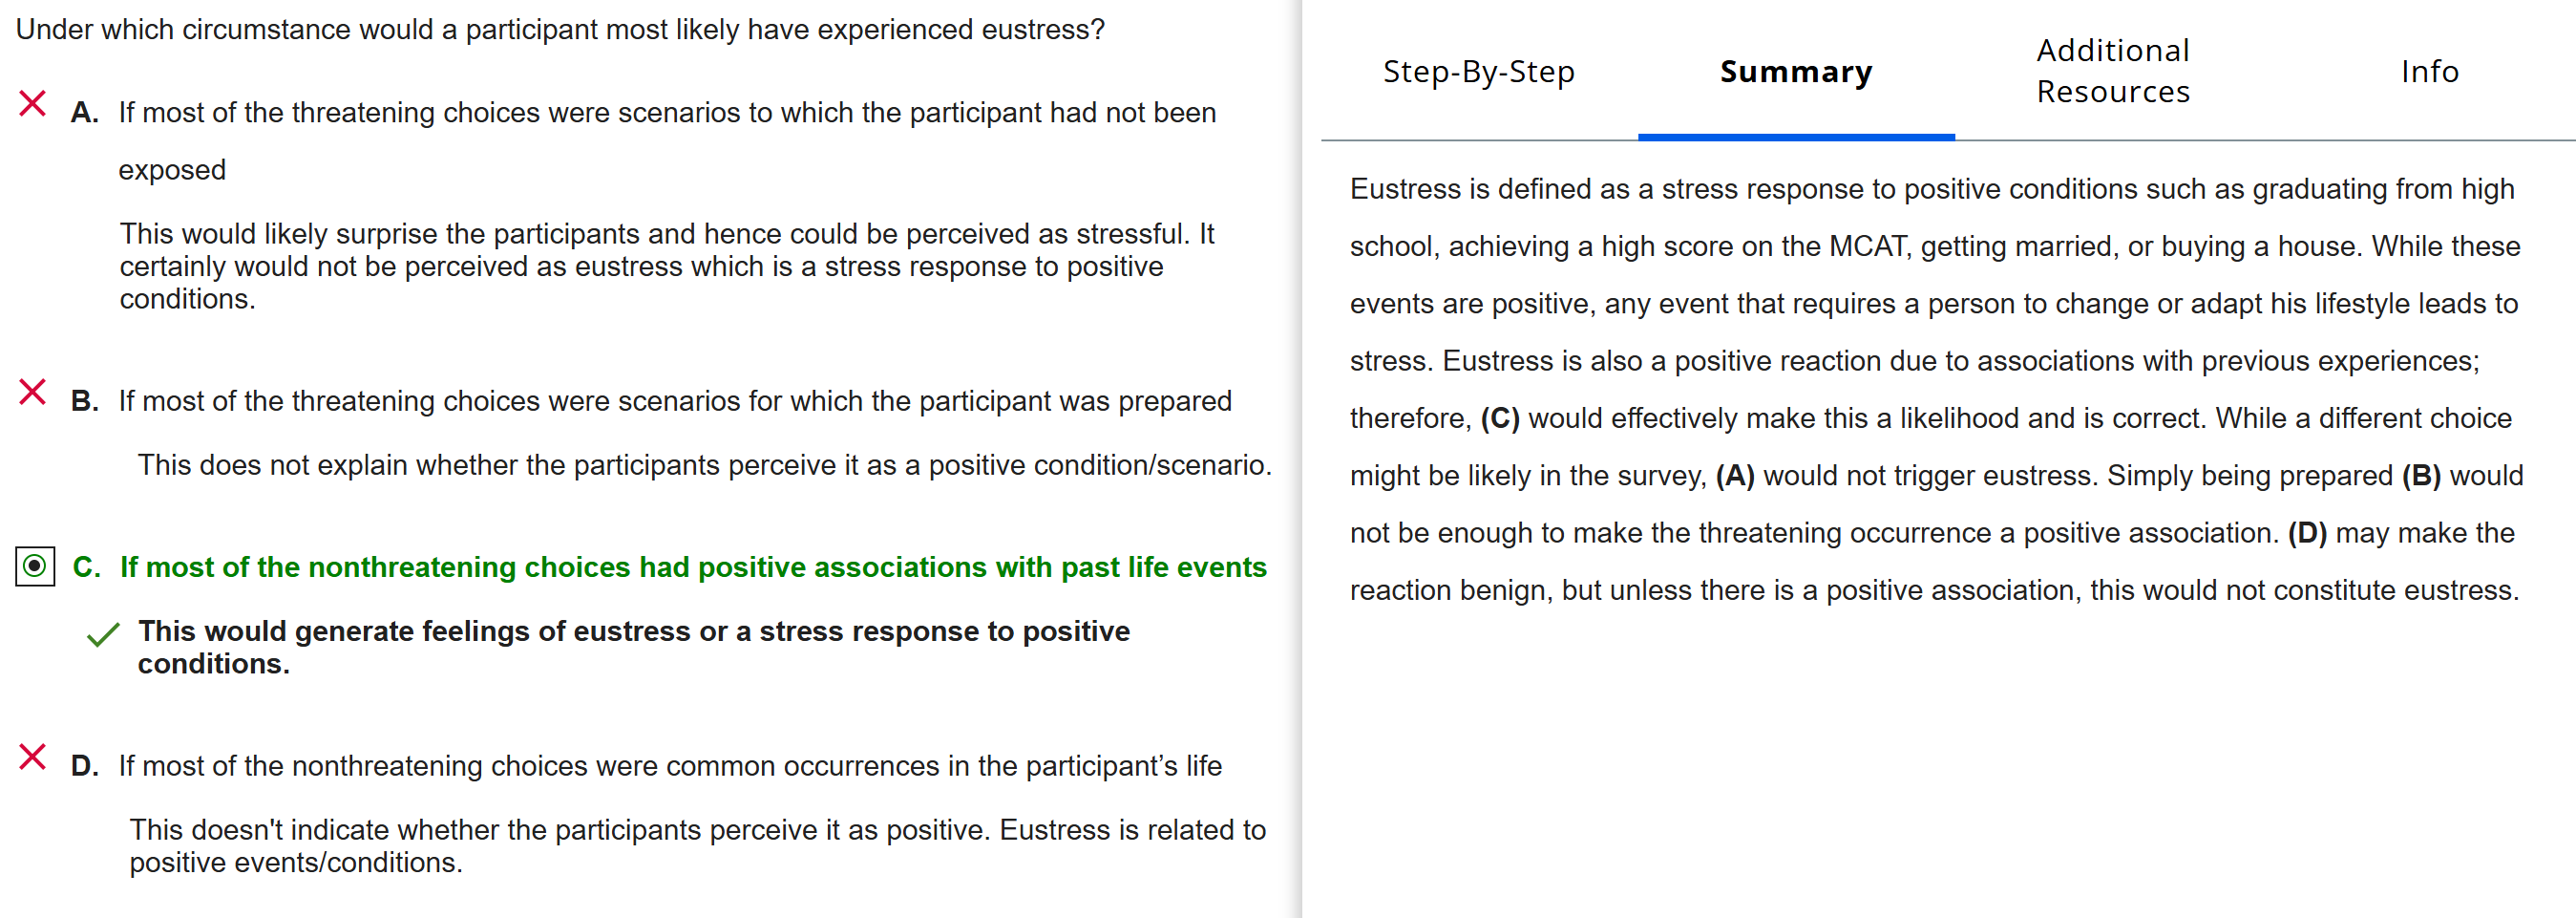Click answer A's explanation about surprising participants
The image size is (2576, 918).
[666, 266]
